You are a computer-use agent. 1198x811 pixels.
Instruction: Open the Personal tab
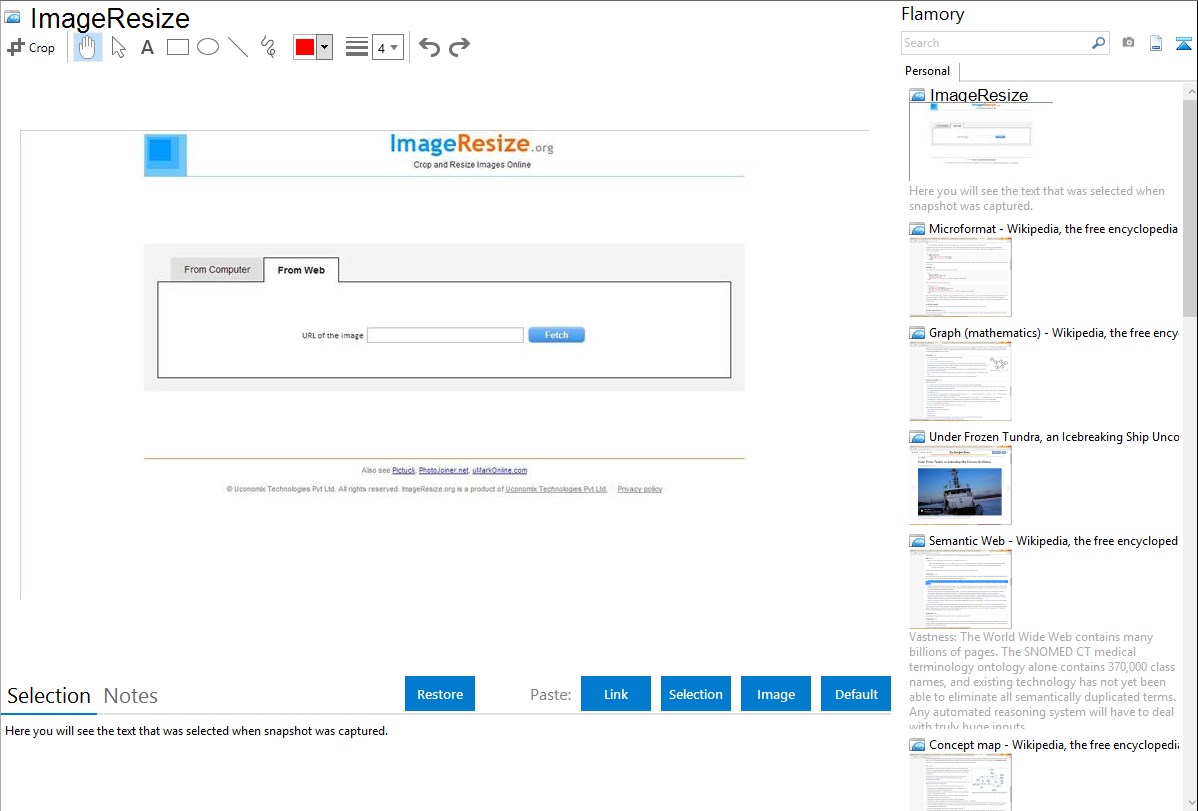tap(928, 71)
